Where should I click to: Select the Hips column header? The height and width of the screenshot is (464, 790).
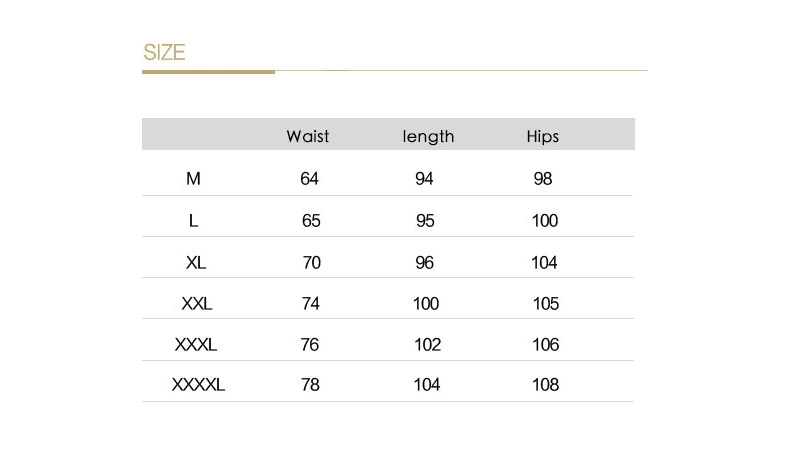click(x=543, y=136)
